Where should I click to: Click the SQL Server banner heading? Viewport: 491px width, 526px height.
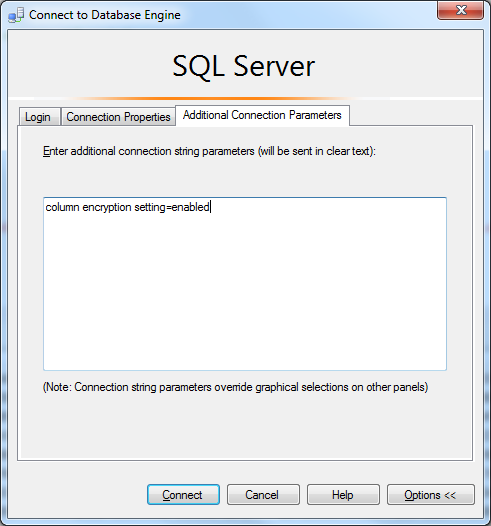click(x=244, y=66)
